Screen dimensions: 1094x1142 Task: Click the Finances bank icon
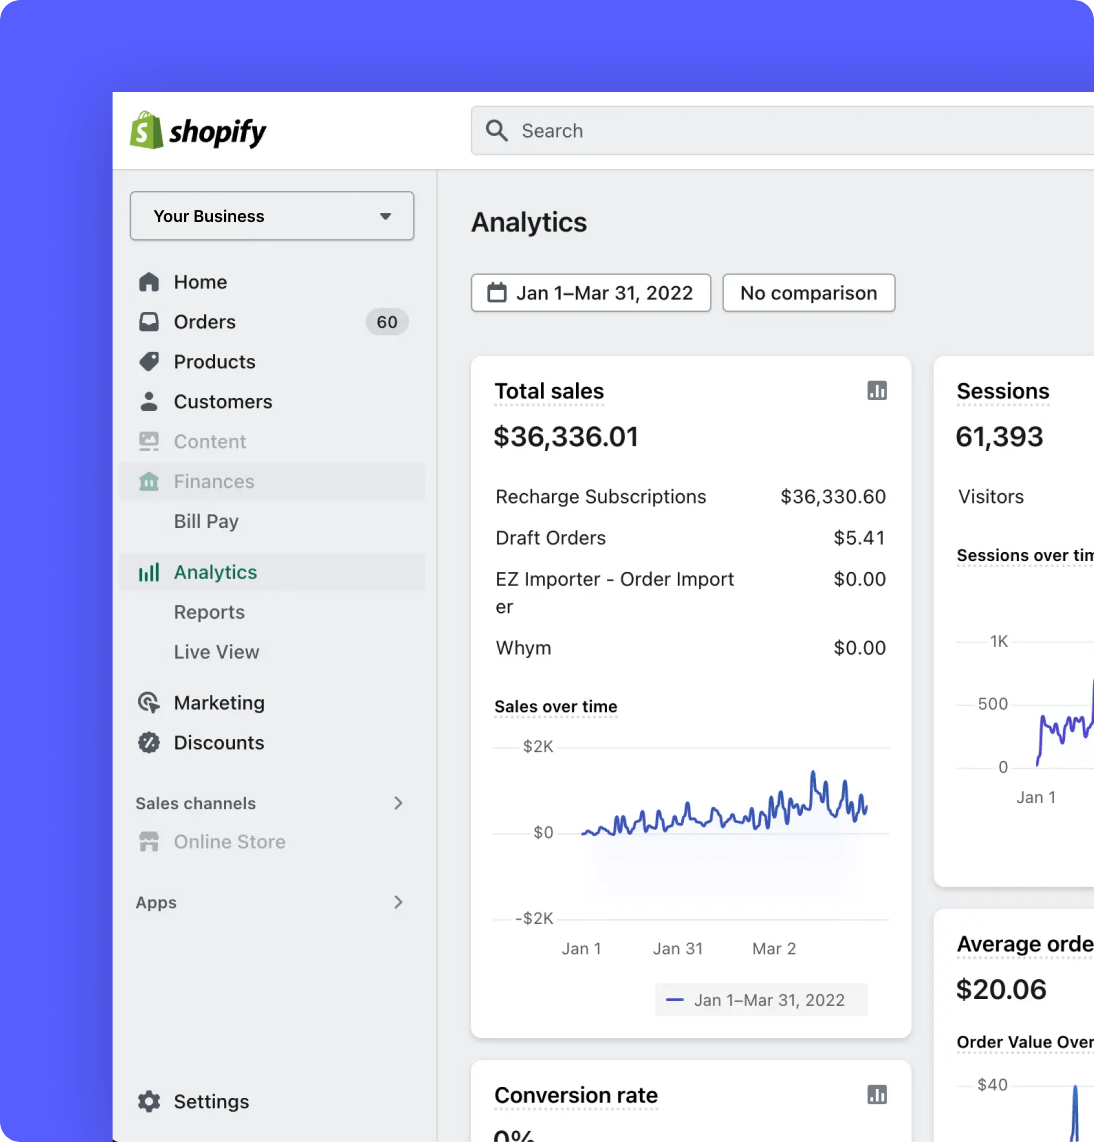point(149,481)
